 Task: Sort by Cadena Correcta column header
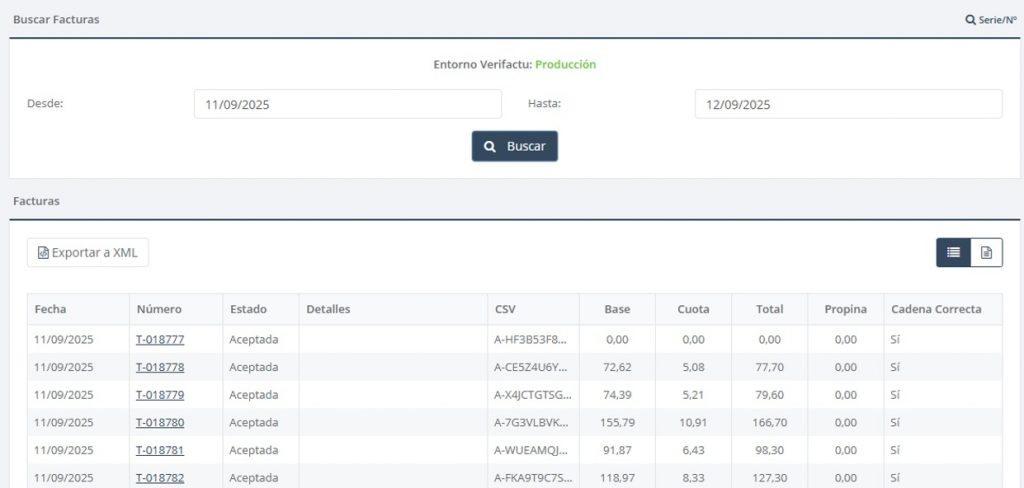[x=935, y=310]
